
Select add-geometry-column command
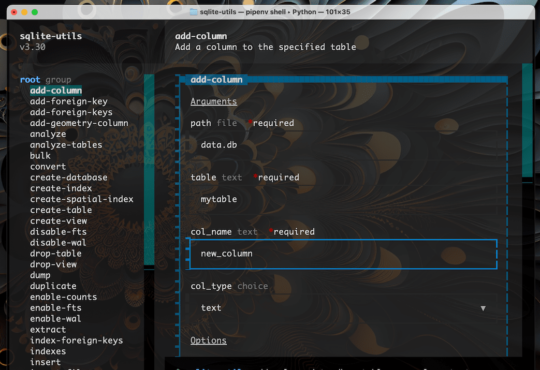tap(79, 123)
